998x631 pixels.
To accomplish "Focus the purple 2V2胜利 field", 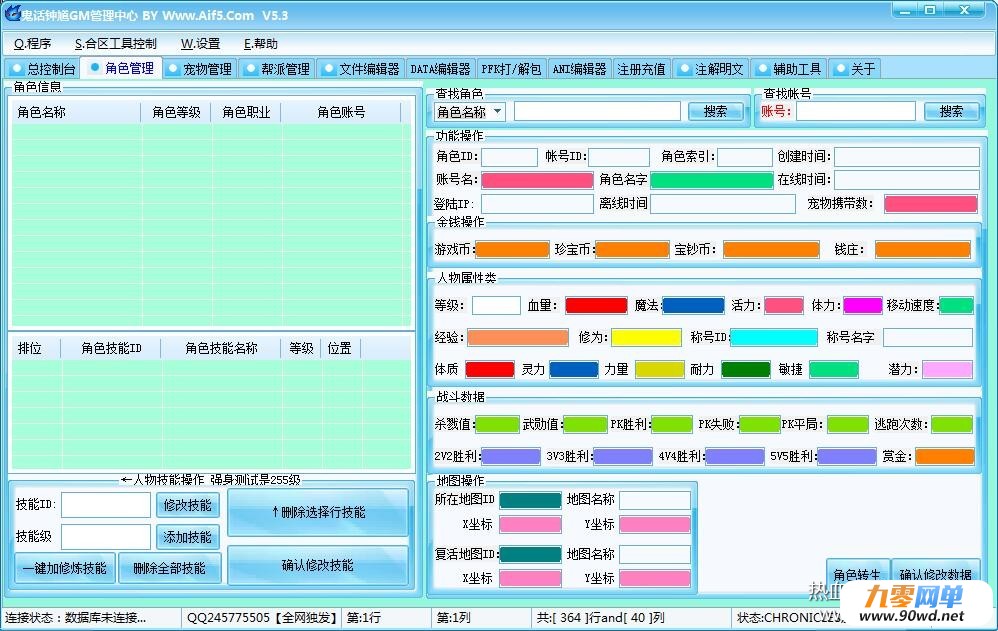I will [511, 457].
